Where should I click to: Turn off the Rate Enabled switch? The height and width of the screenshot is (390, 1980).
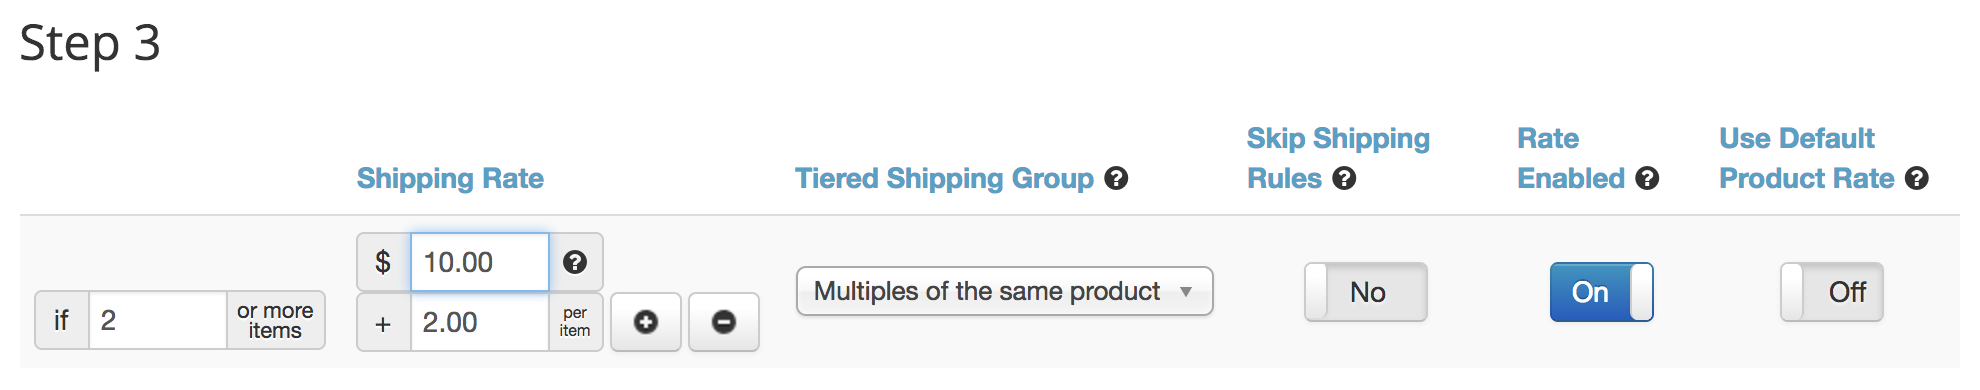coord(1601,292)
